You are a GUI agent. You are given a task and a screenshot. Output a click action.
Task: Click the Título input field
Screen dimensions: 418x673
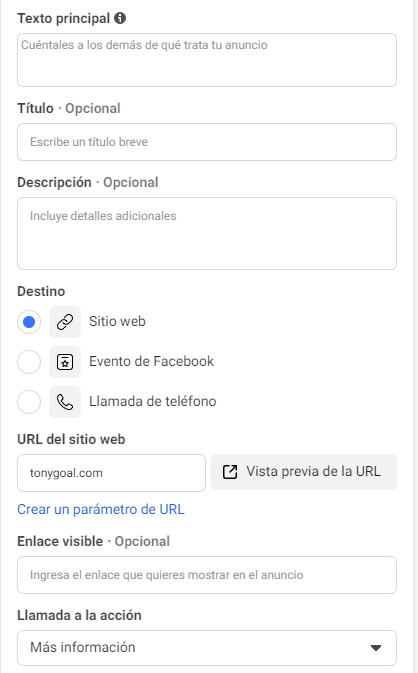207,142
